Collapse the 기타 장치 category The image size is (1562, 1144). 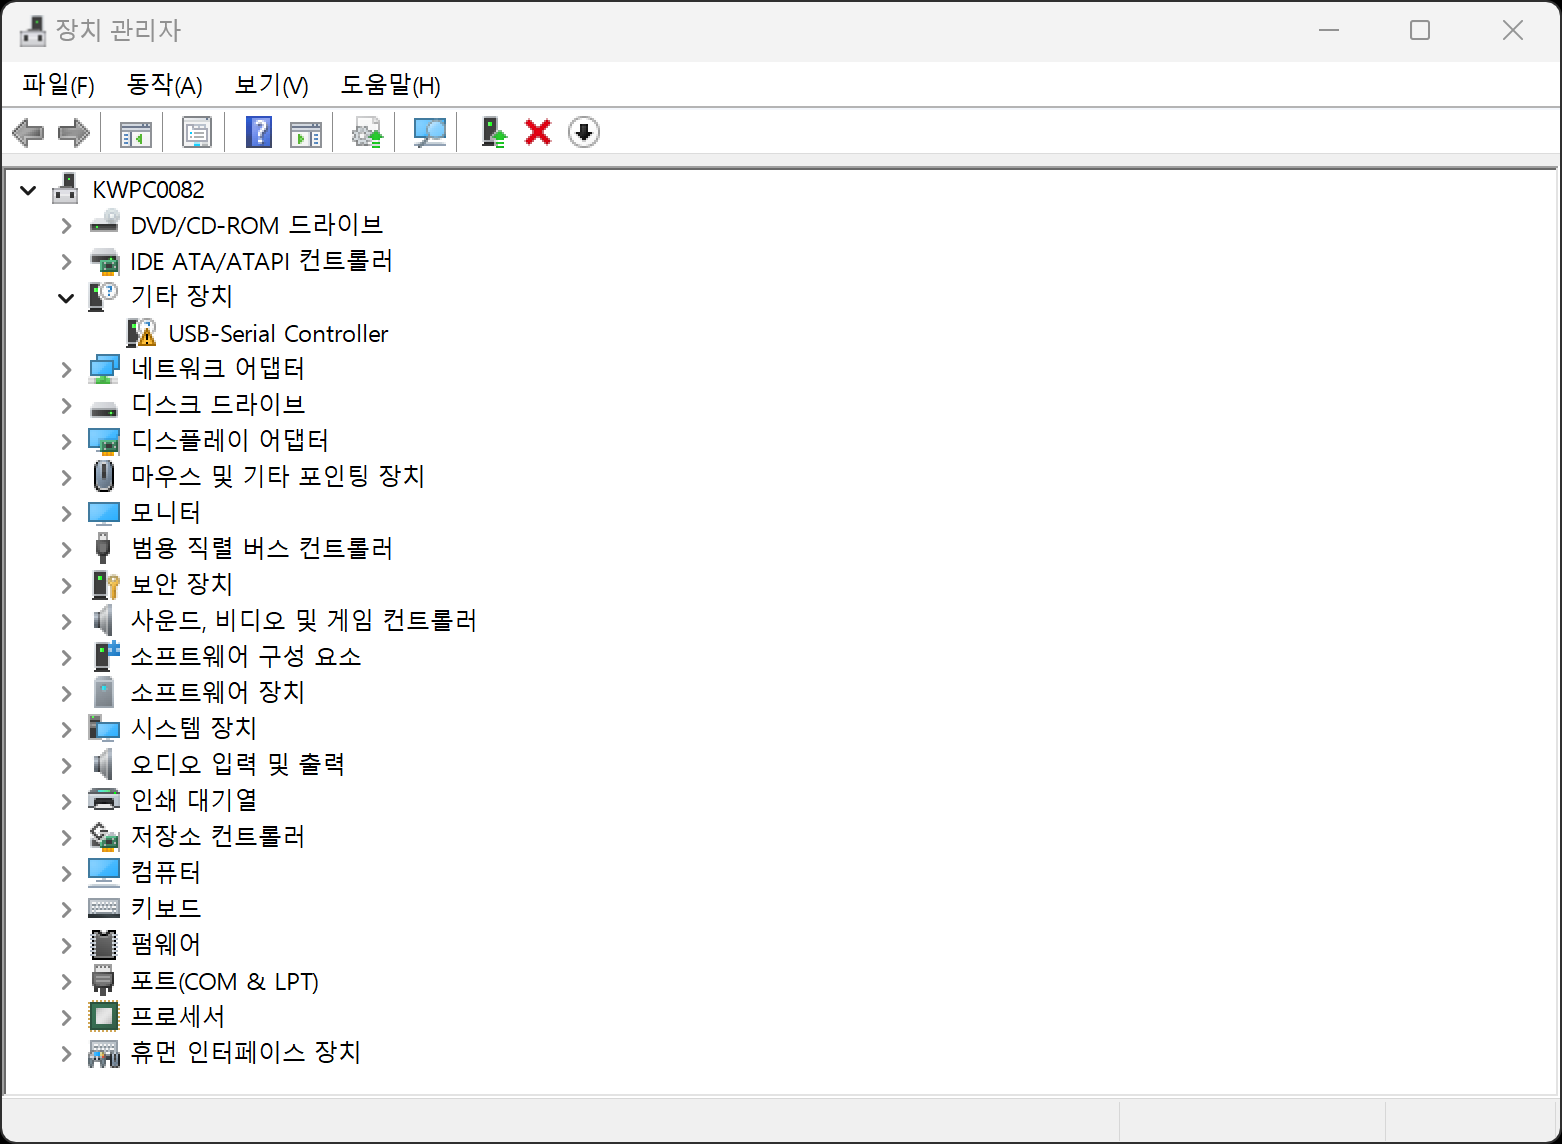(67, 298)
